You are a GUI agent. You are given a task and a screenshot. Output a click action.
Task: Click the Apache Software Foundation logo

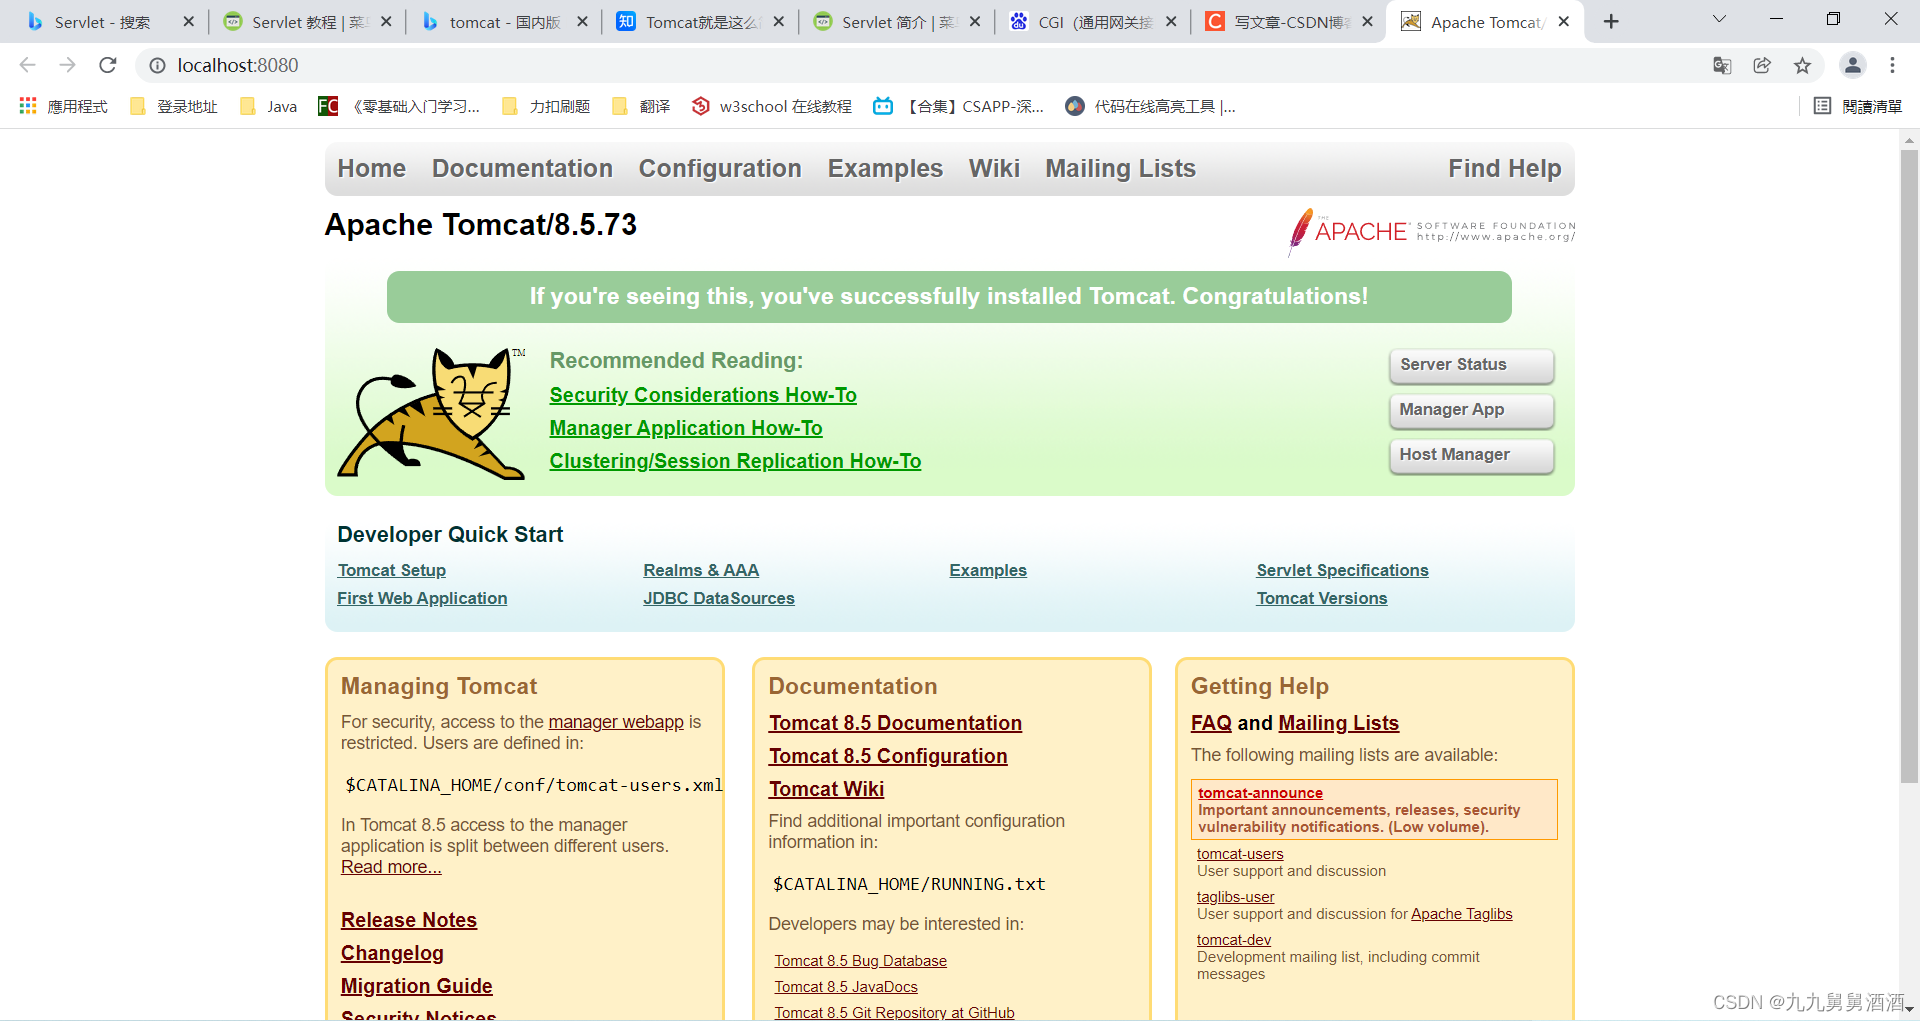pos(1431,231)
